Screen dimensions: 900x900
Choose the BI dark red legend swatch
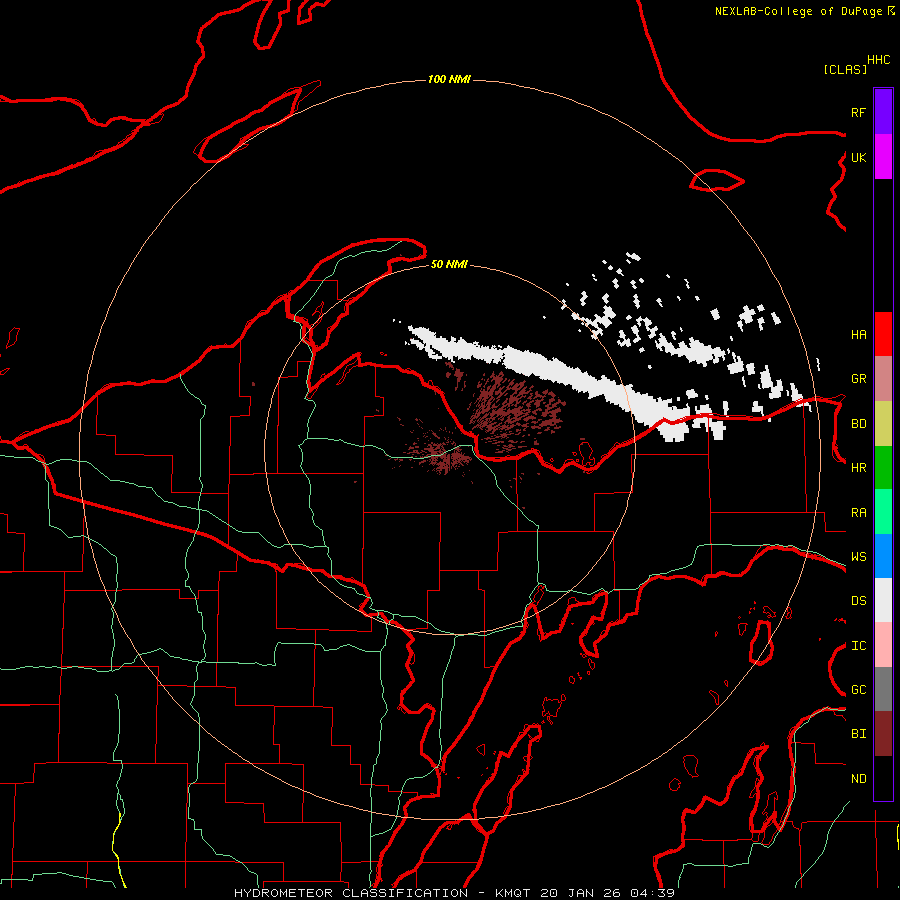pos(883,734)
